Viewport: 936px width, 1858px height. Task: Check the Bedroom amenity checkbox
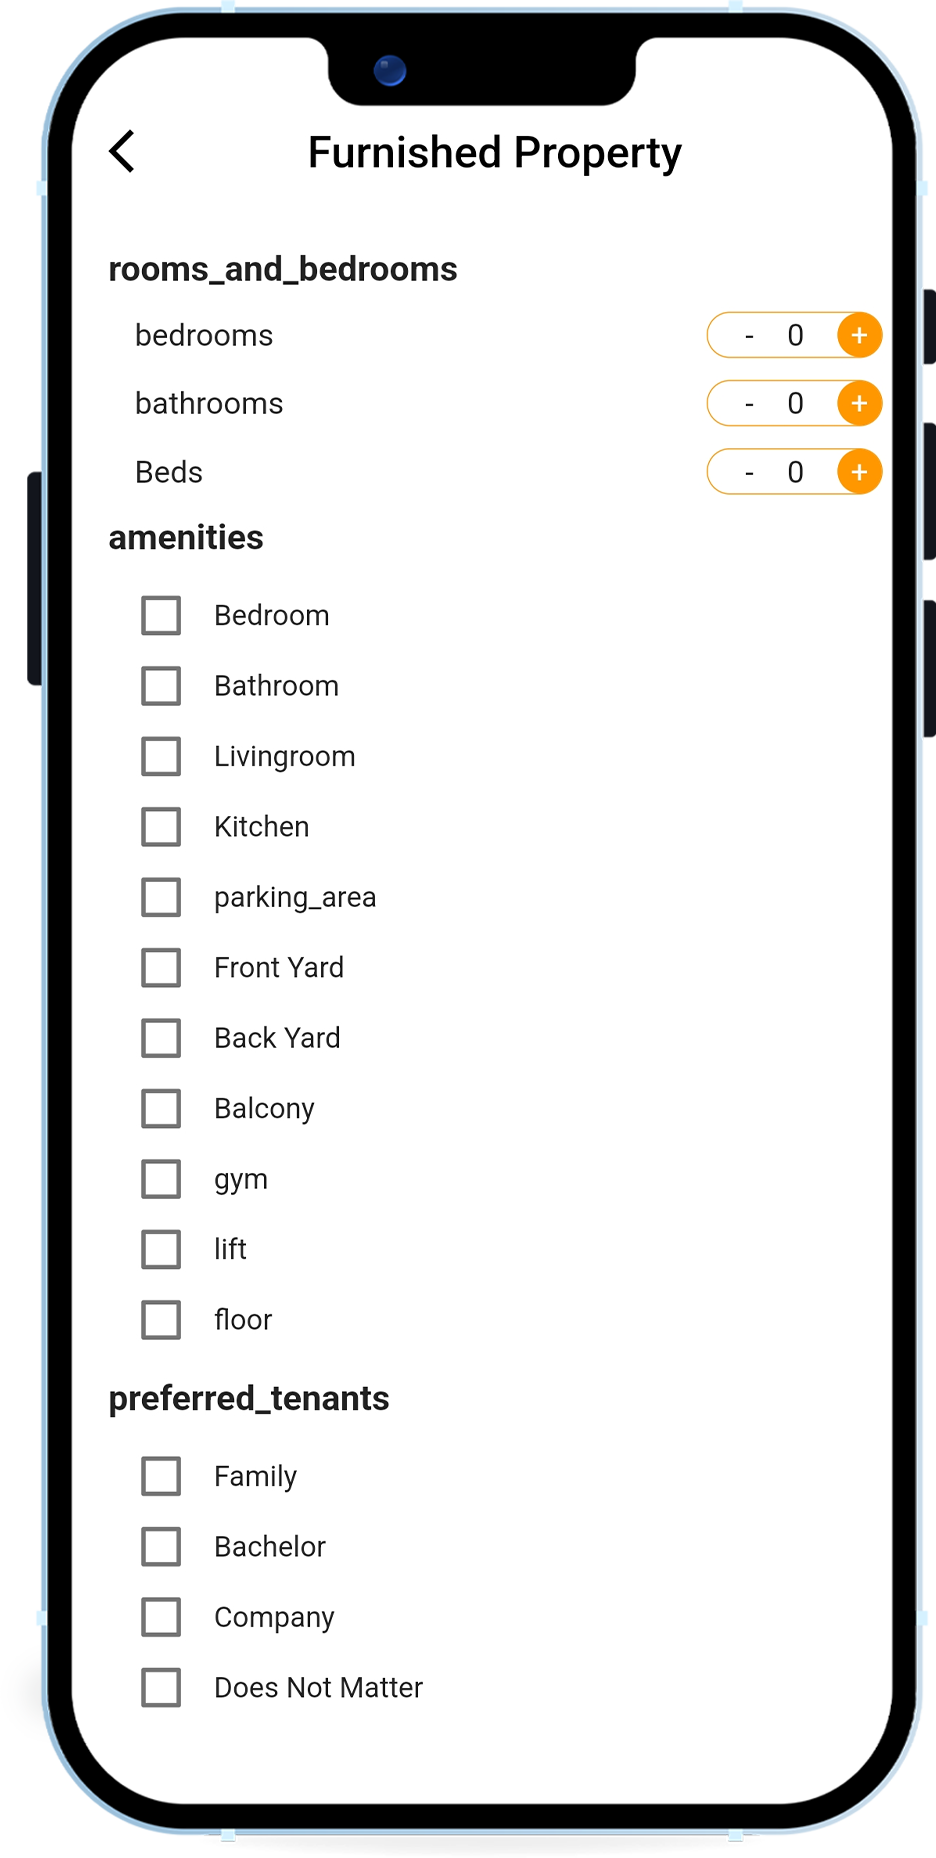161,616
